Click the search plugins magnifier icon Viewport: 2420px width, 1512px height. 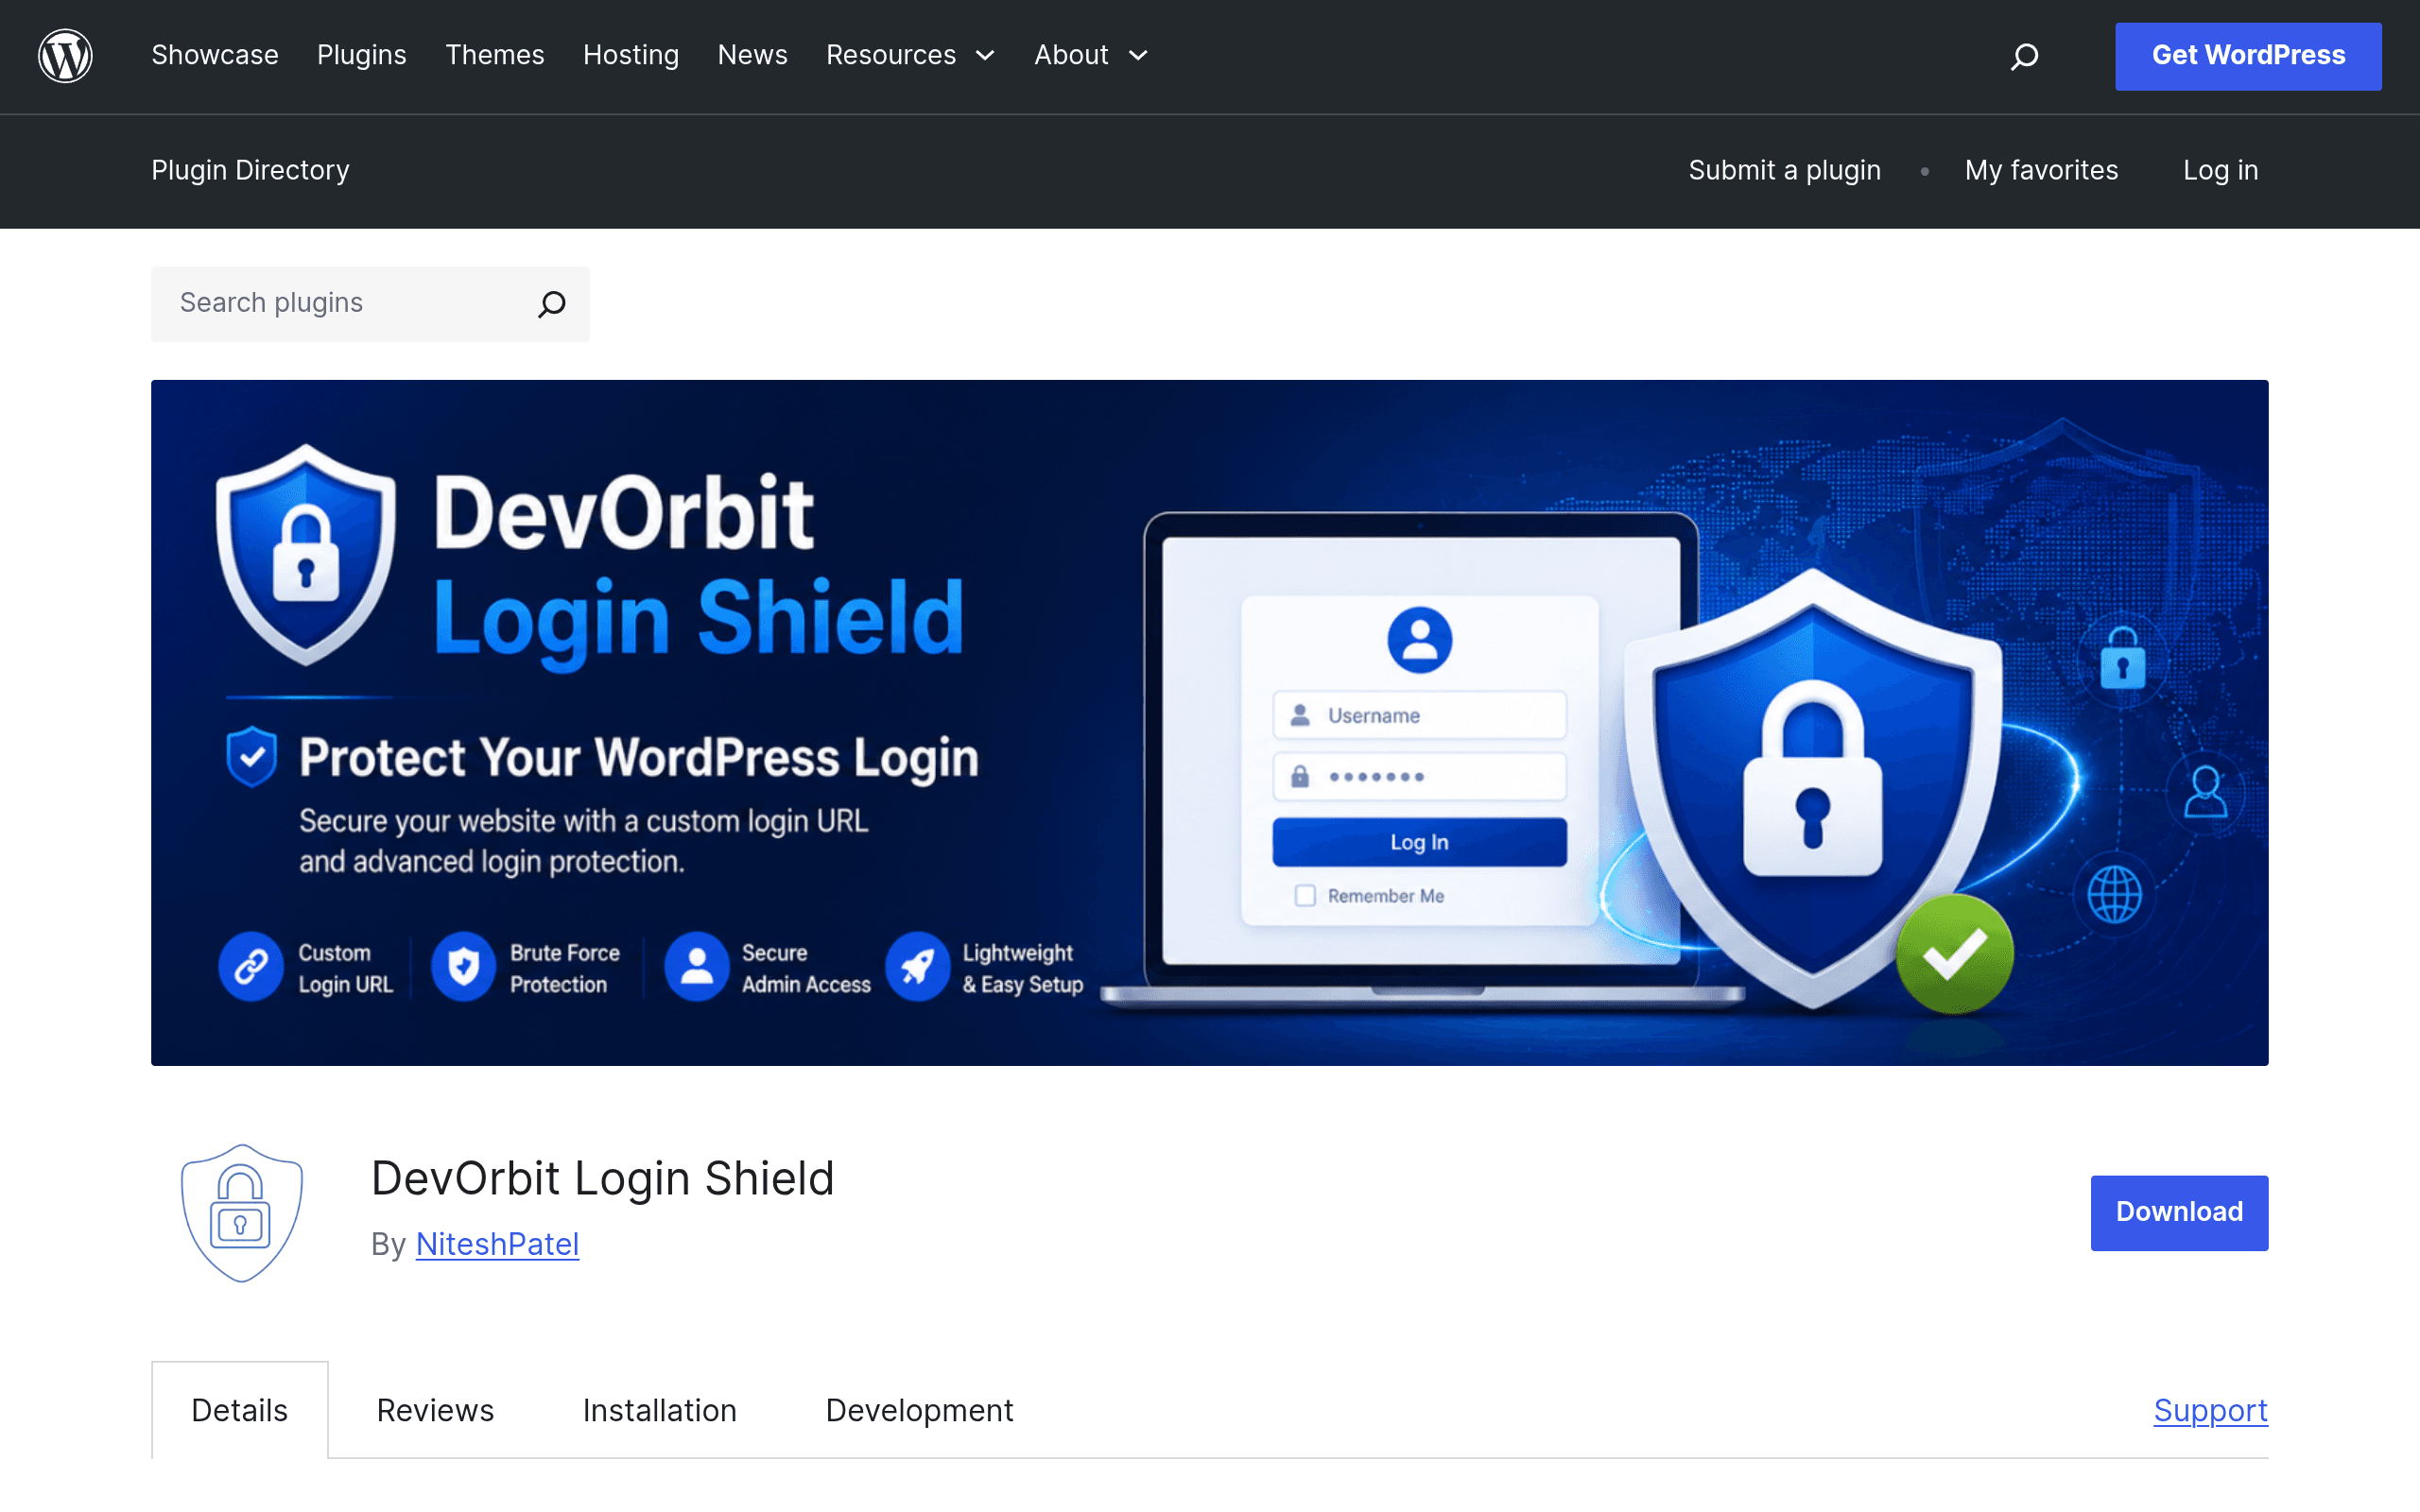pyautogui.click(x=552, y=304)
